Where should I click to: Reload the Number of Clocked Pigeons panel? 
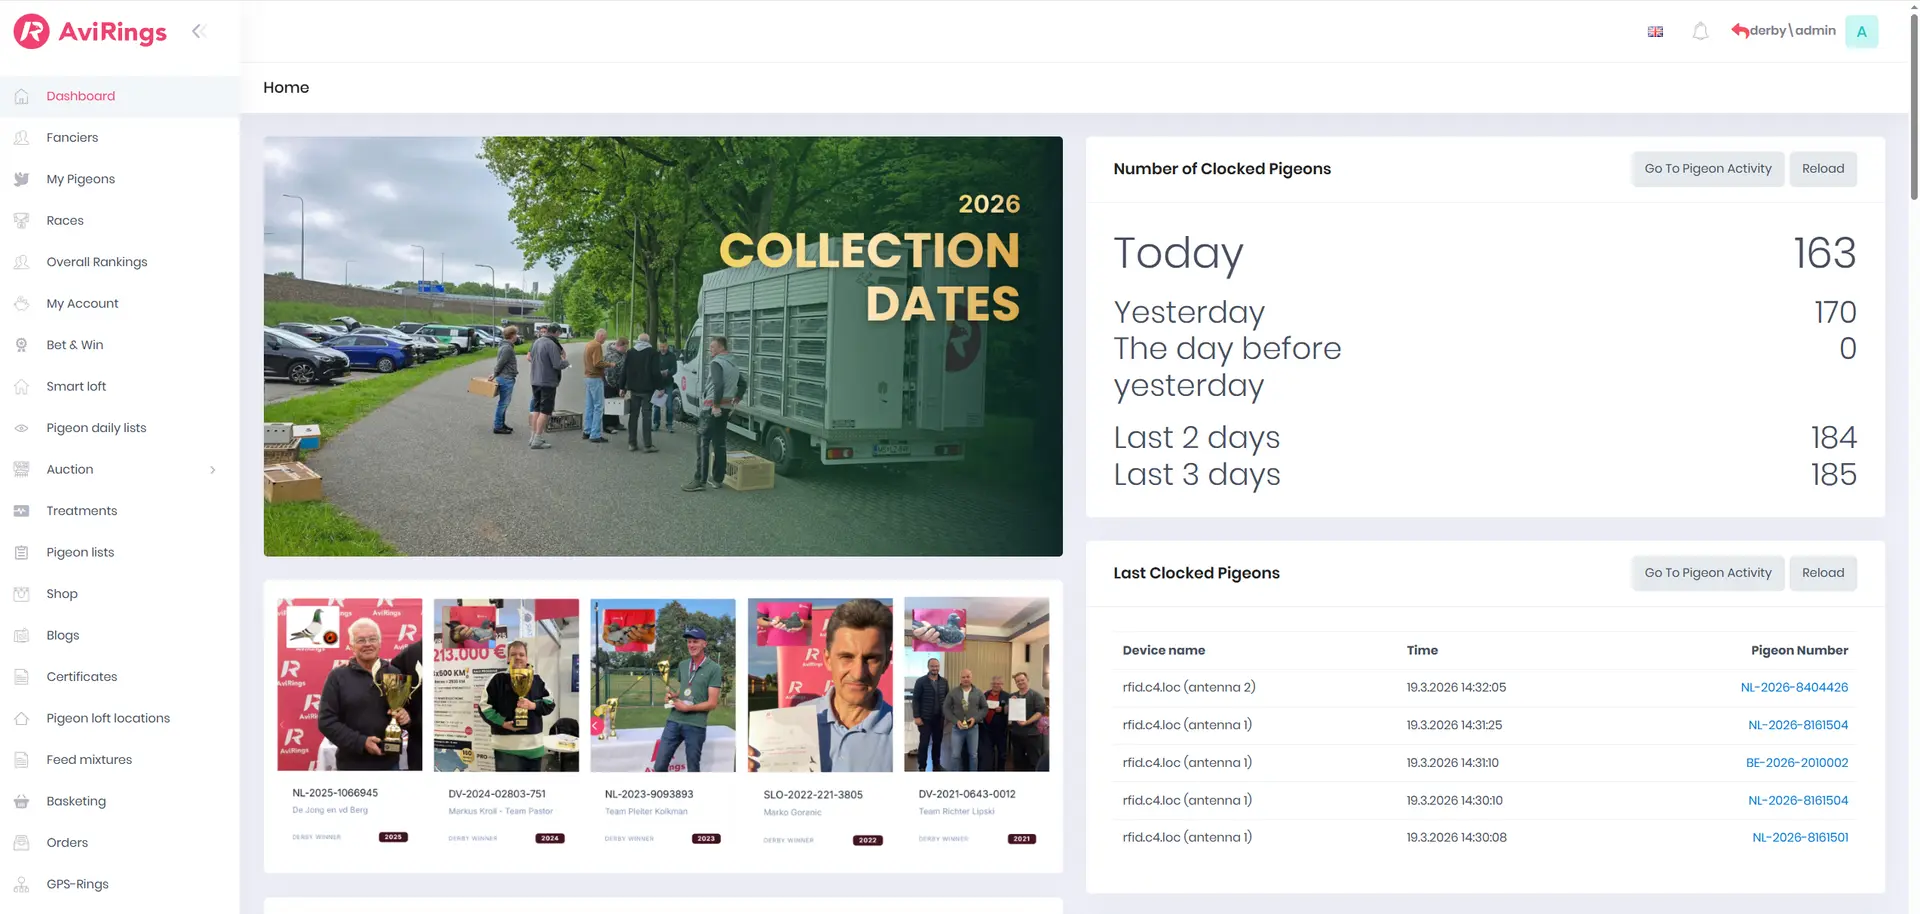(1822, 169)
